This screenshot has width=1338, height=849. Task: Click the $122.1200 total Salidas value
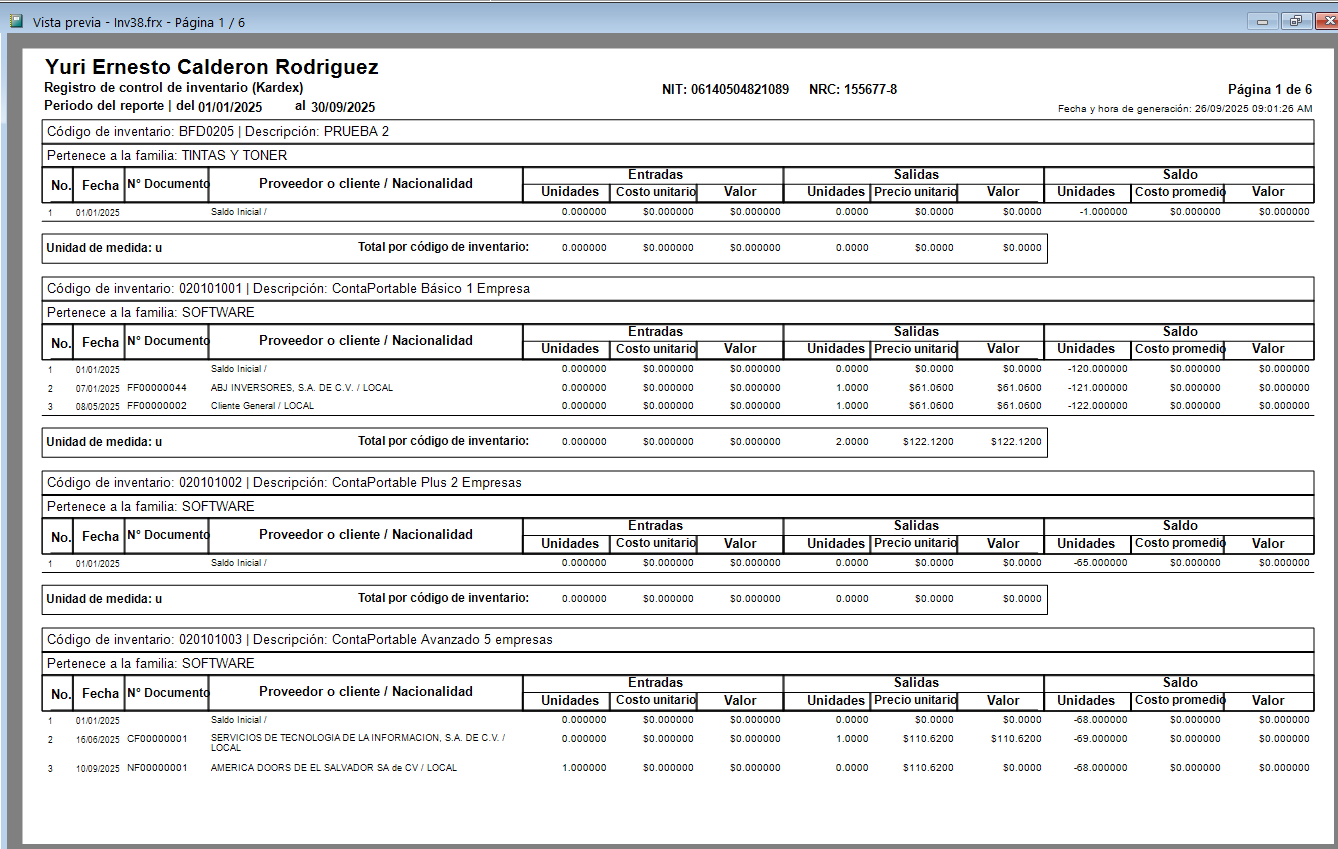[x=1016, y=441]
